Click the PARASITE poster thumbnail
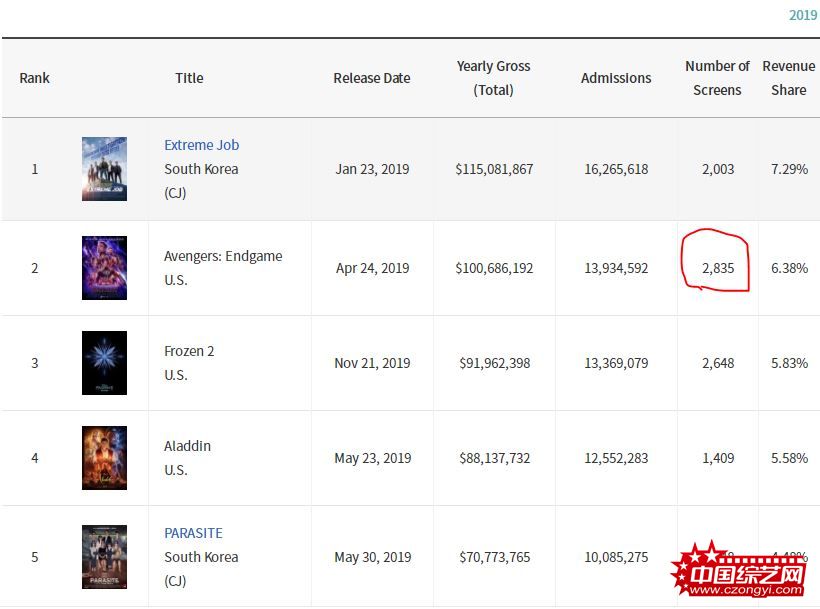Viewport: 820px width, 609px height. 104,557
